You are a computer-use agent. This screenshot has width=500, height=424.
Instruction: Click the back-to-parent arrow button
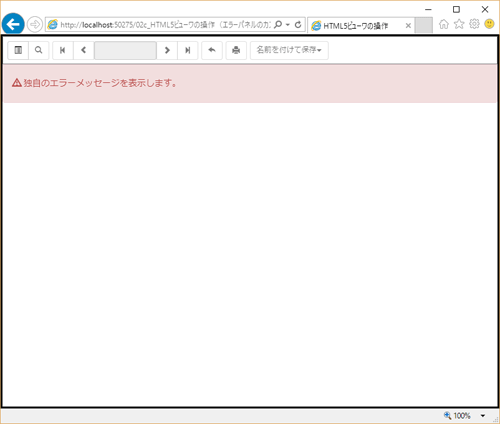coord(212,50)
